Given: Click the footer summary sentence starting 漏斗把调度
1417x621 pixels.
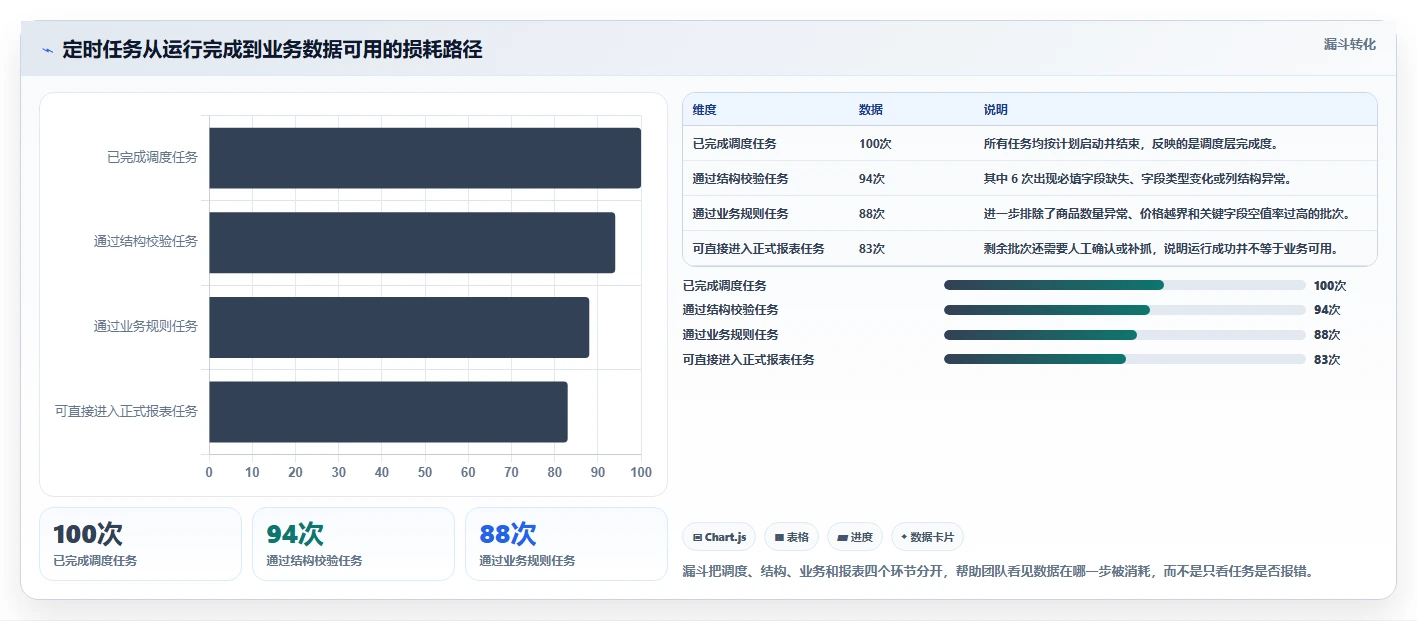Looking at the screenshot, I should pos(997,572).
